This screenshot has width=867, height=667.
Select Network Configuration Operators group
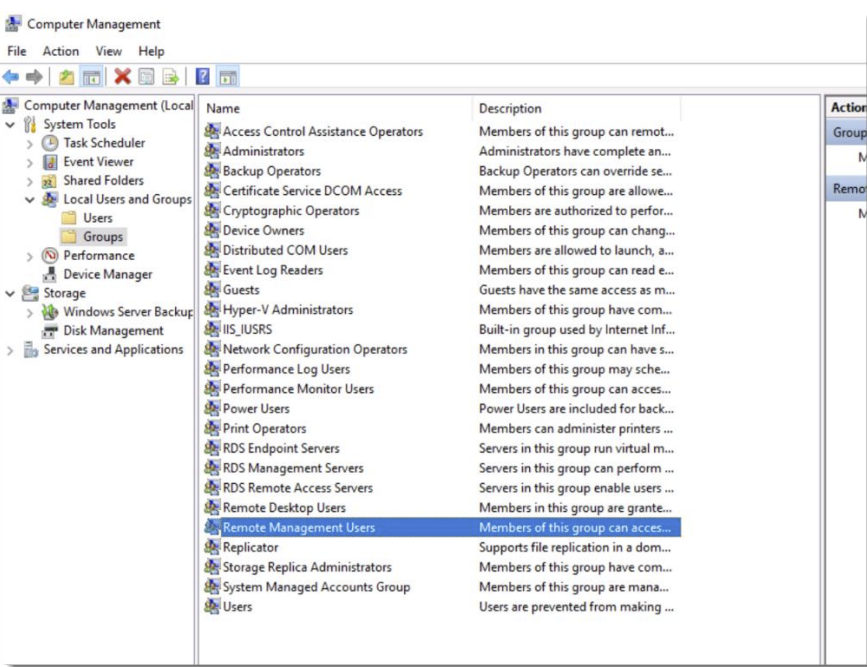tap(315, 350)
